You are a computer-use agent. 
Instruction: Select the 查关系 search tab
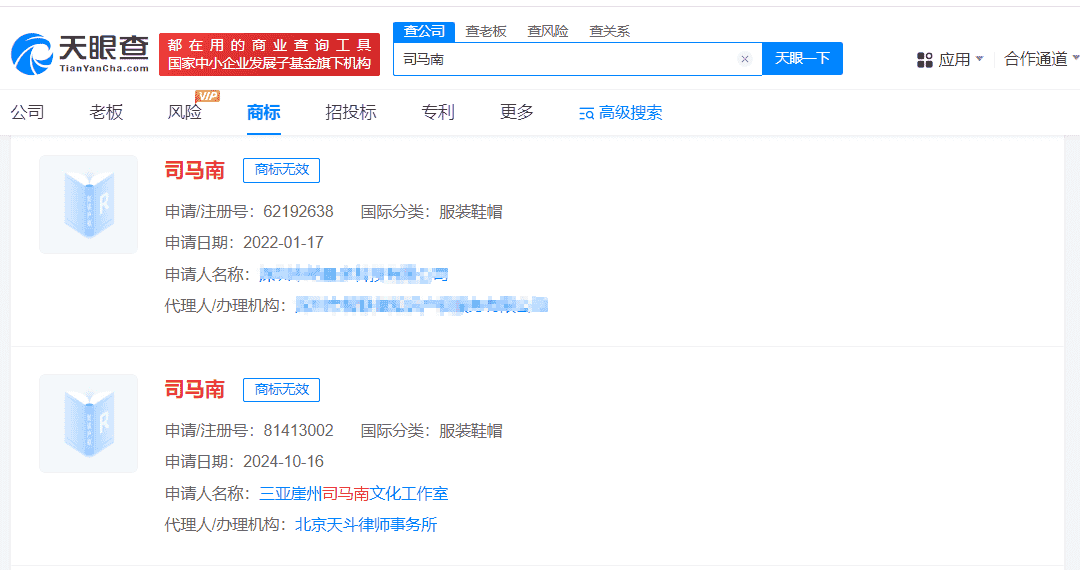pyautogui.click(x=609, y=31)
